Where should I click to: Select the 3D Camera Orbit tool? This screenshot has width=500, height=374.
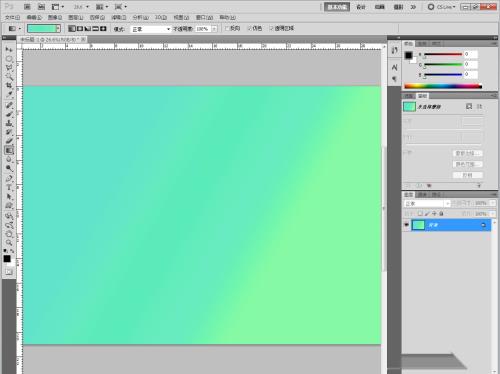tap(9, 225)
